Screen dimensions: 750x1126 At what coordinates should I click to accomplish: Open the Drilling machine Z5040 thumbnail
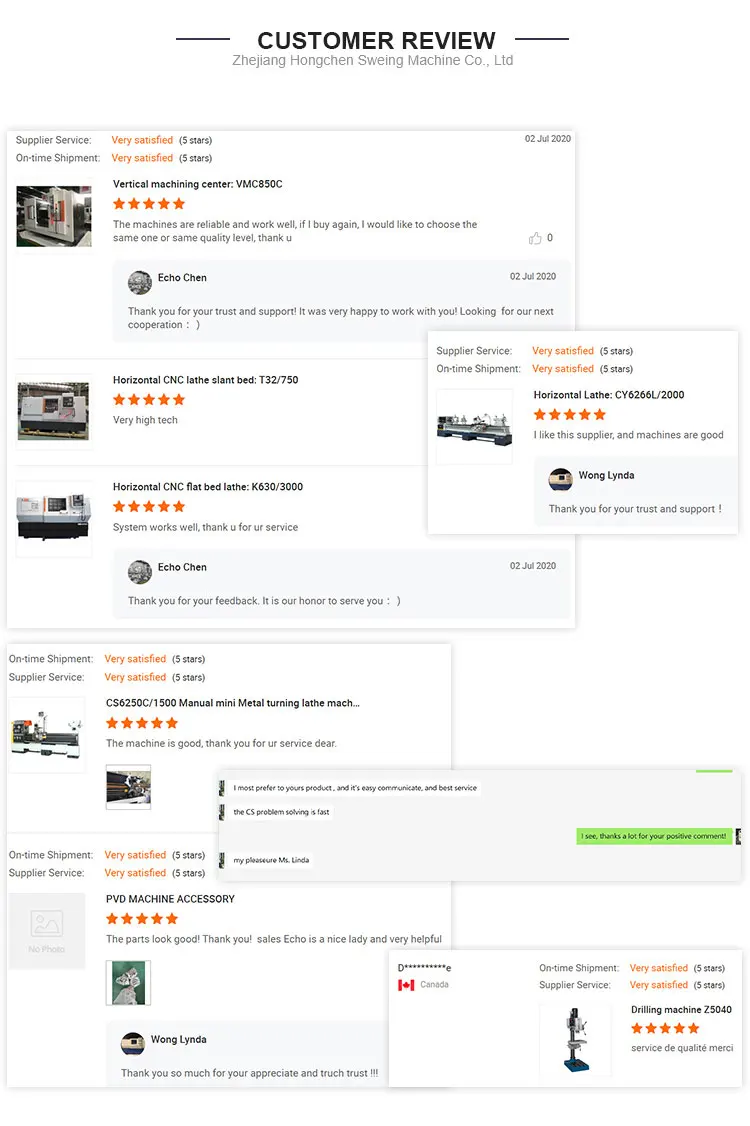[575, 1040]
